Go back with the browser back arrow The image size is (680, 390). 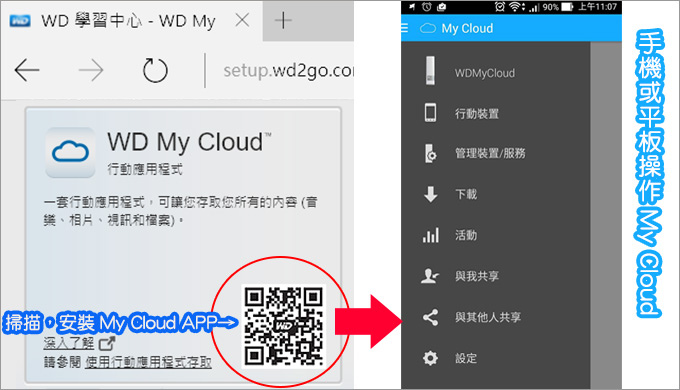27,70
